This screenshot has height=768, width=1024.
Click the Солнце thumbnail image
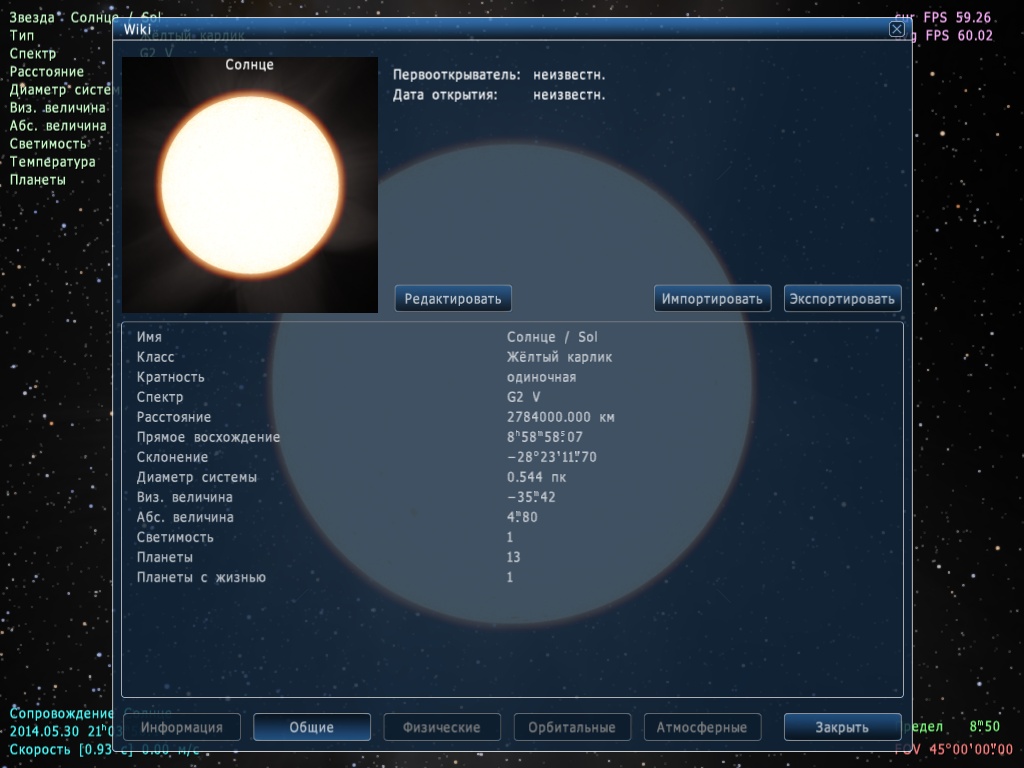point(250,185)
